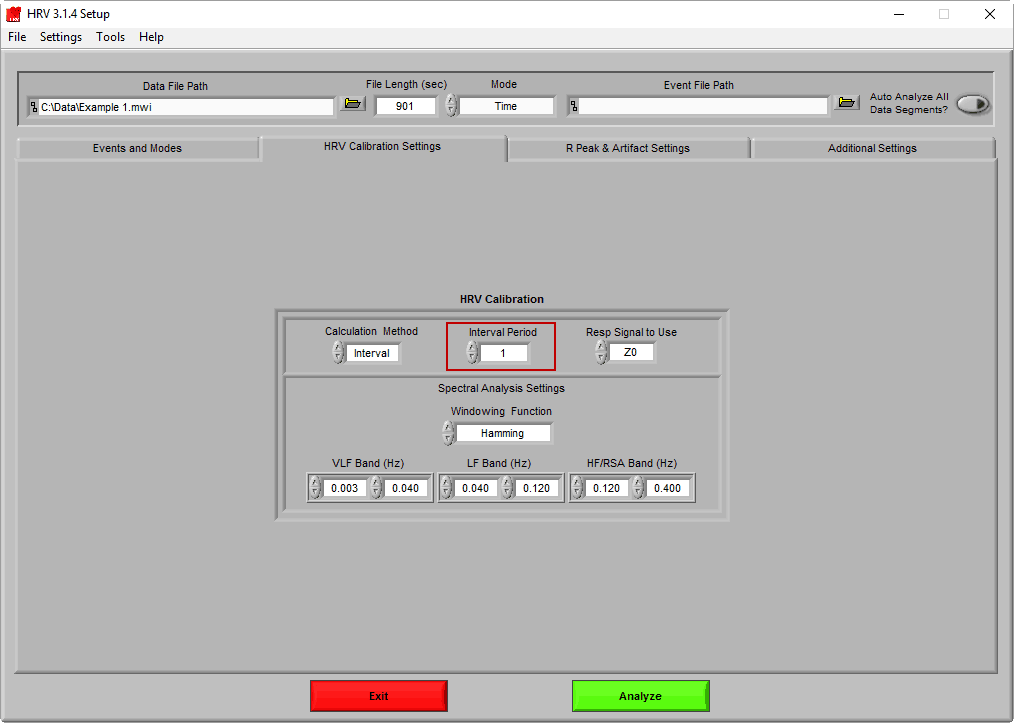Image resolution: width=1014 pixels, height=723 pixels.
Task: Browse for event file with folder icon
Action: tap(847, 103)
